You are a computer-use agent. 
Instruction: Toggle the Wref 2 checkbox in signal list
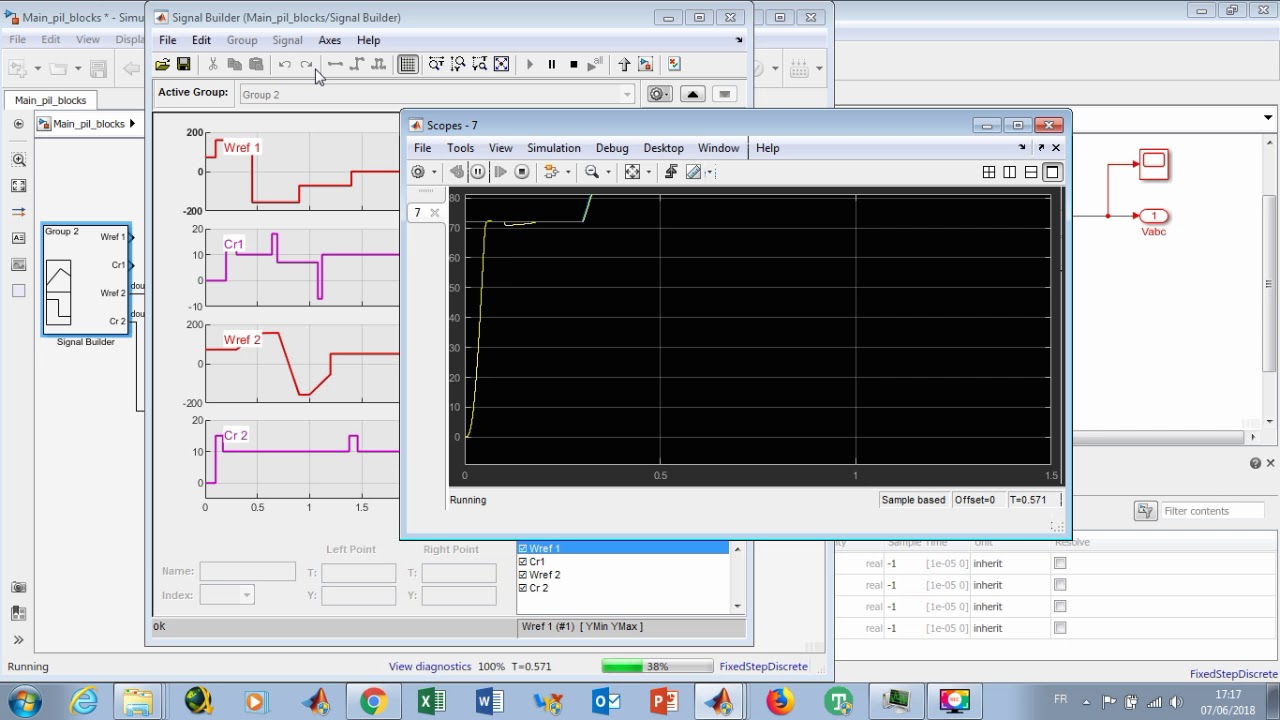click(522, 575)
